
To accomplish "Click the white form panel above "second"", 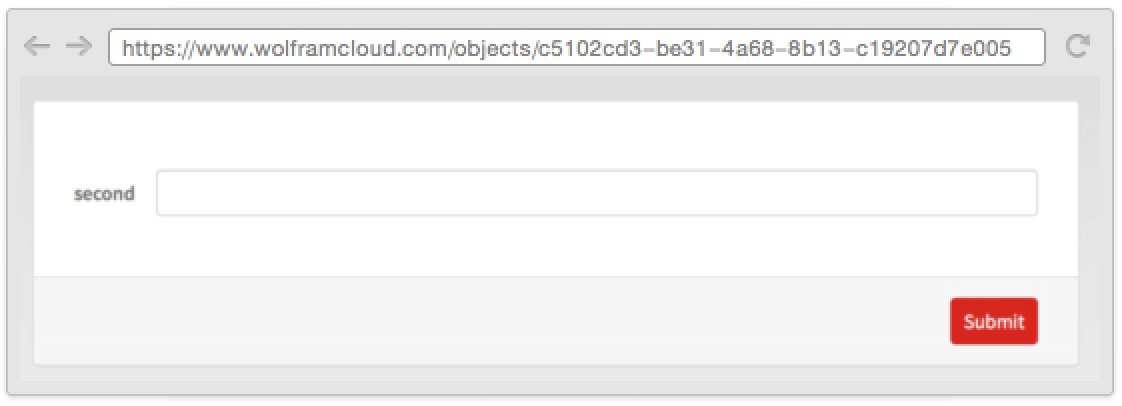I will pyautogui.click(x=556, y=136).
